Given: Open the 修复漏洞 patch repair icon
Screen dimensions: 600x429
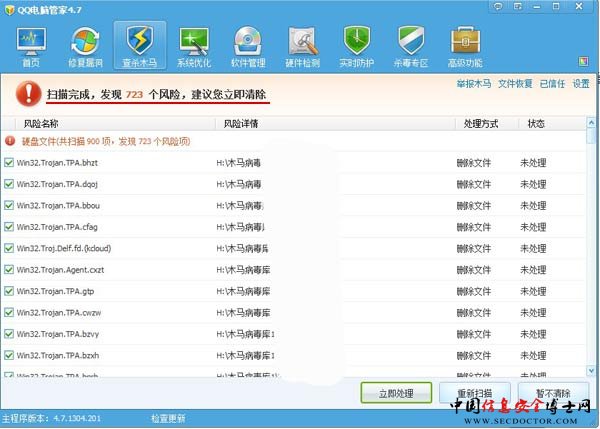Looking at the screenshot, I should (85, 46).
